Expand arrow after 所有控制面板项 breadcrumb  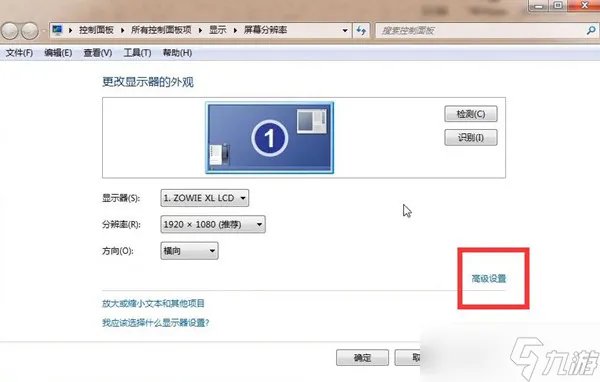(x=200, y=30)
